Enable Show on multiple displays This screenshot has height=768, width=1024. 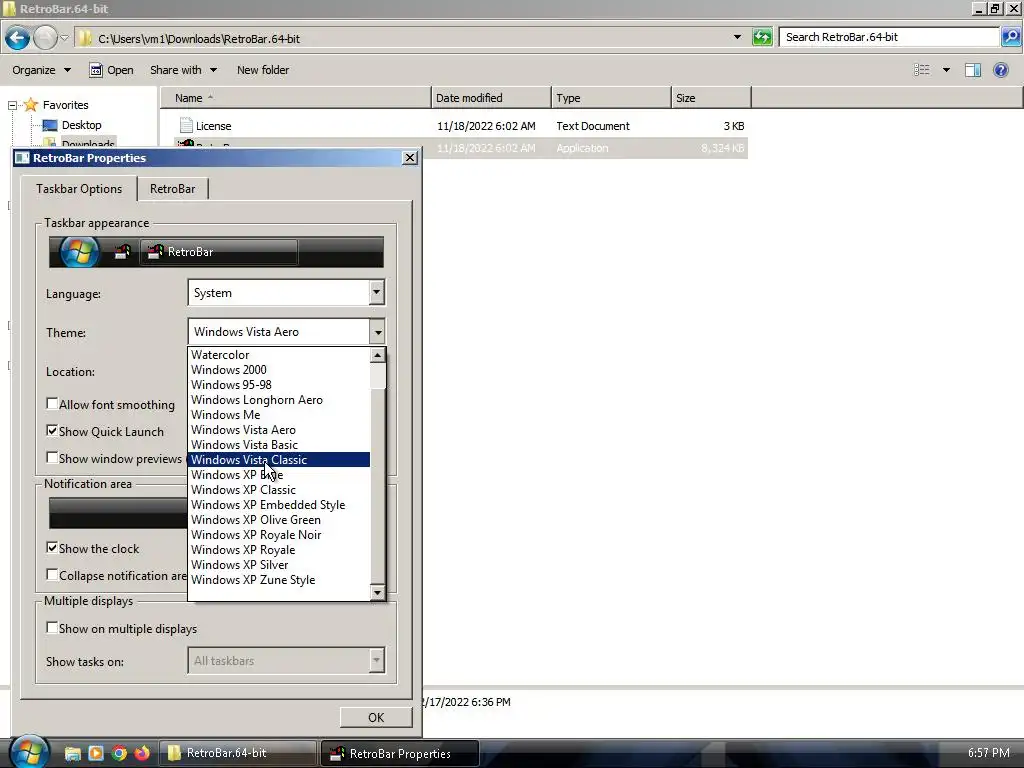[x=52, y=628]
